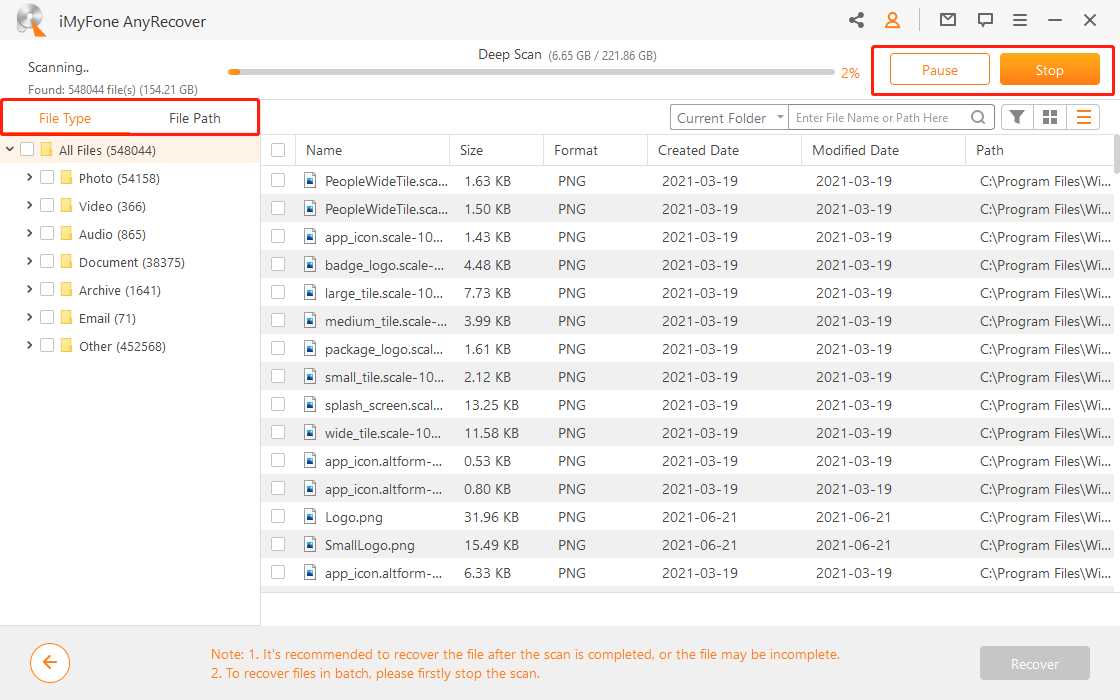
Task: Switch to thumbnail grid view
Action: 1050,117
